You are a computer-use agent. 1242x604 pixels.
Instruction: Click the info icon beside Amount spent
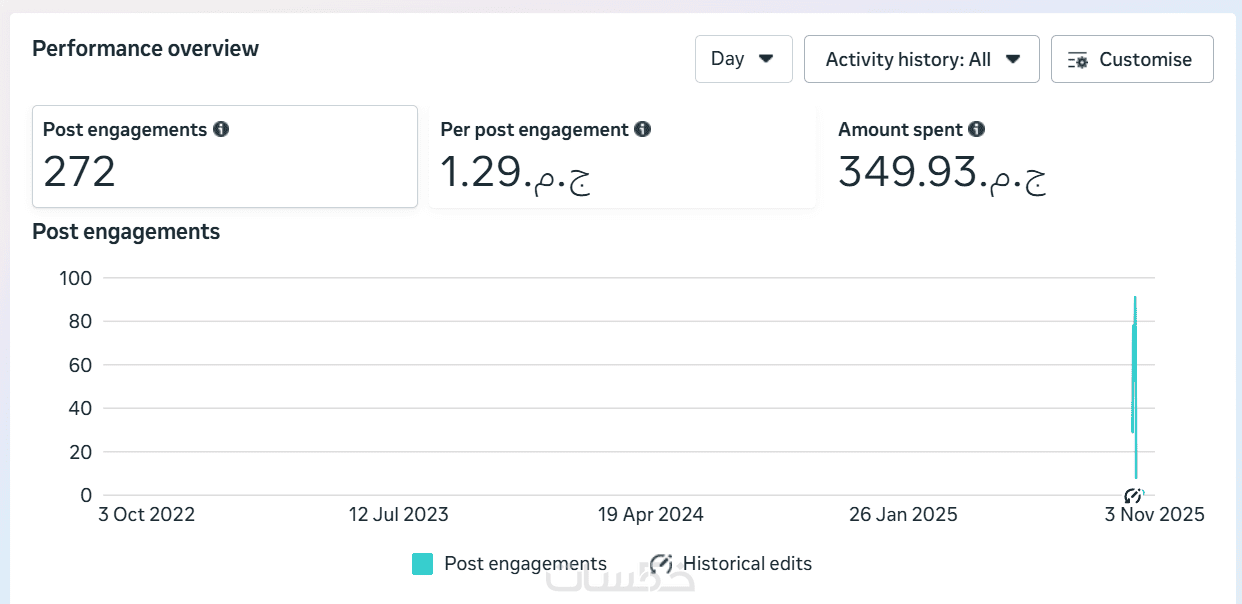click(x=977, y=129)
